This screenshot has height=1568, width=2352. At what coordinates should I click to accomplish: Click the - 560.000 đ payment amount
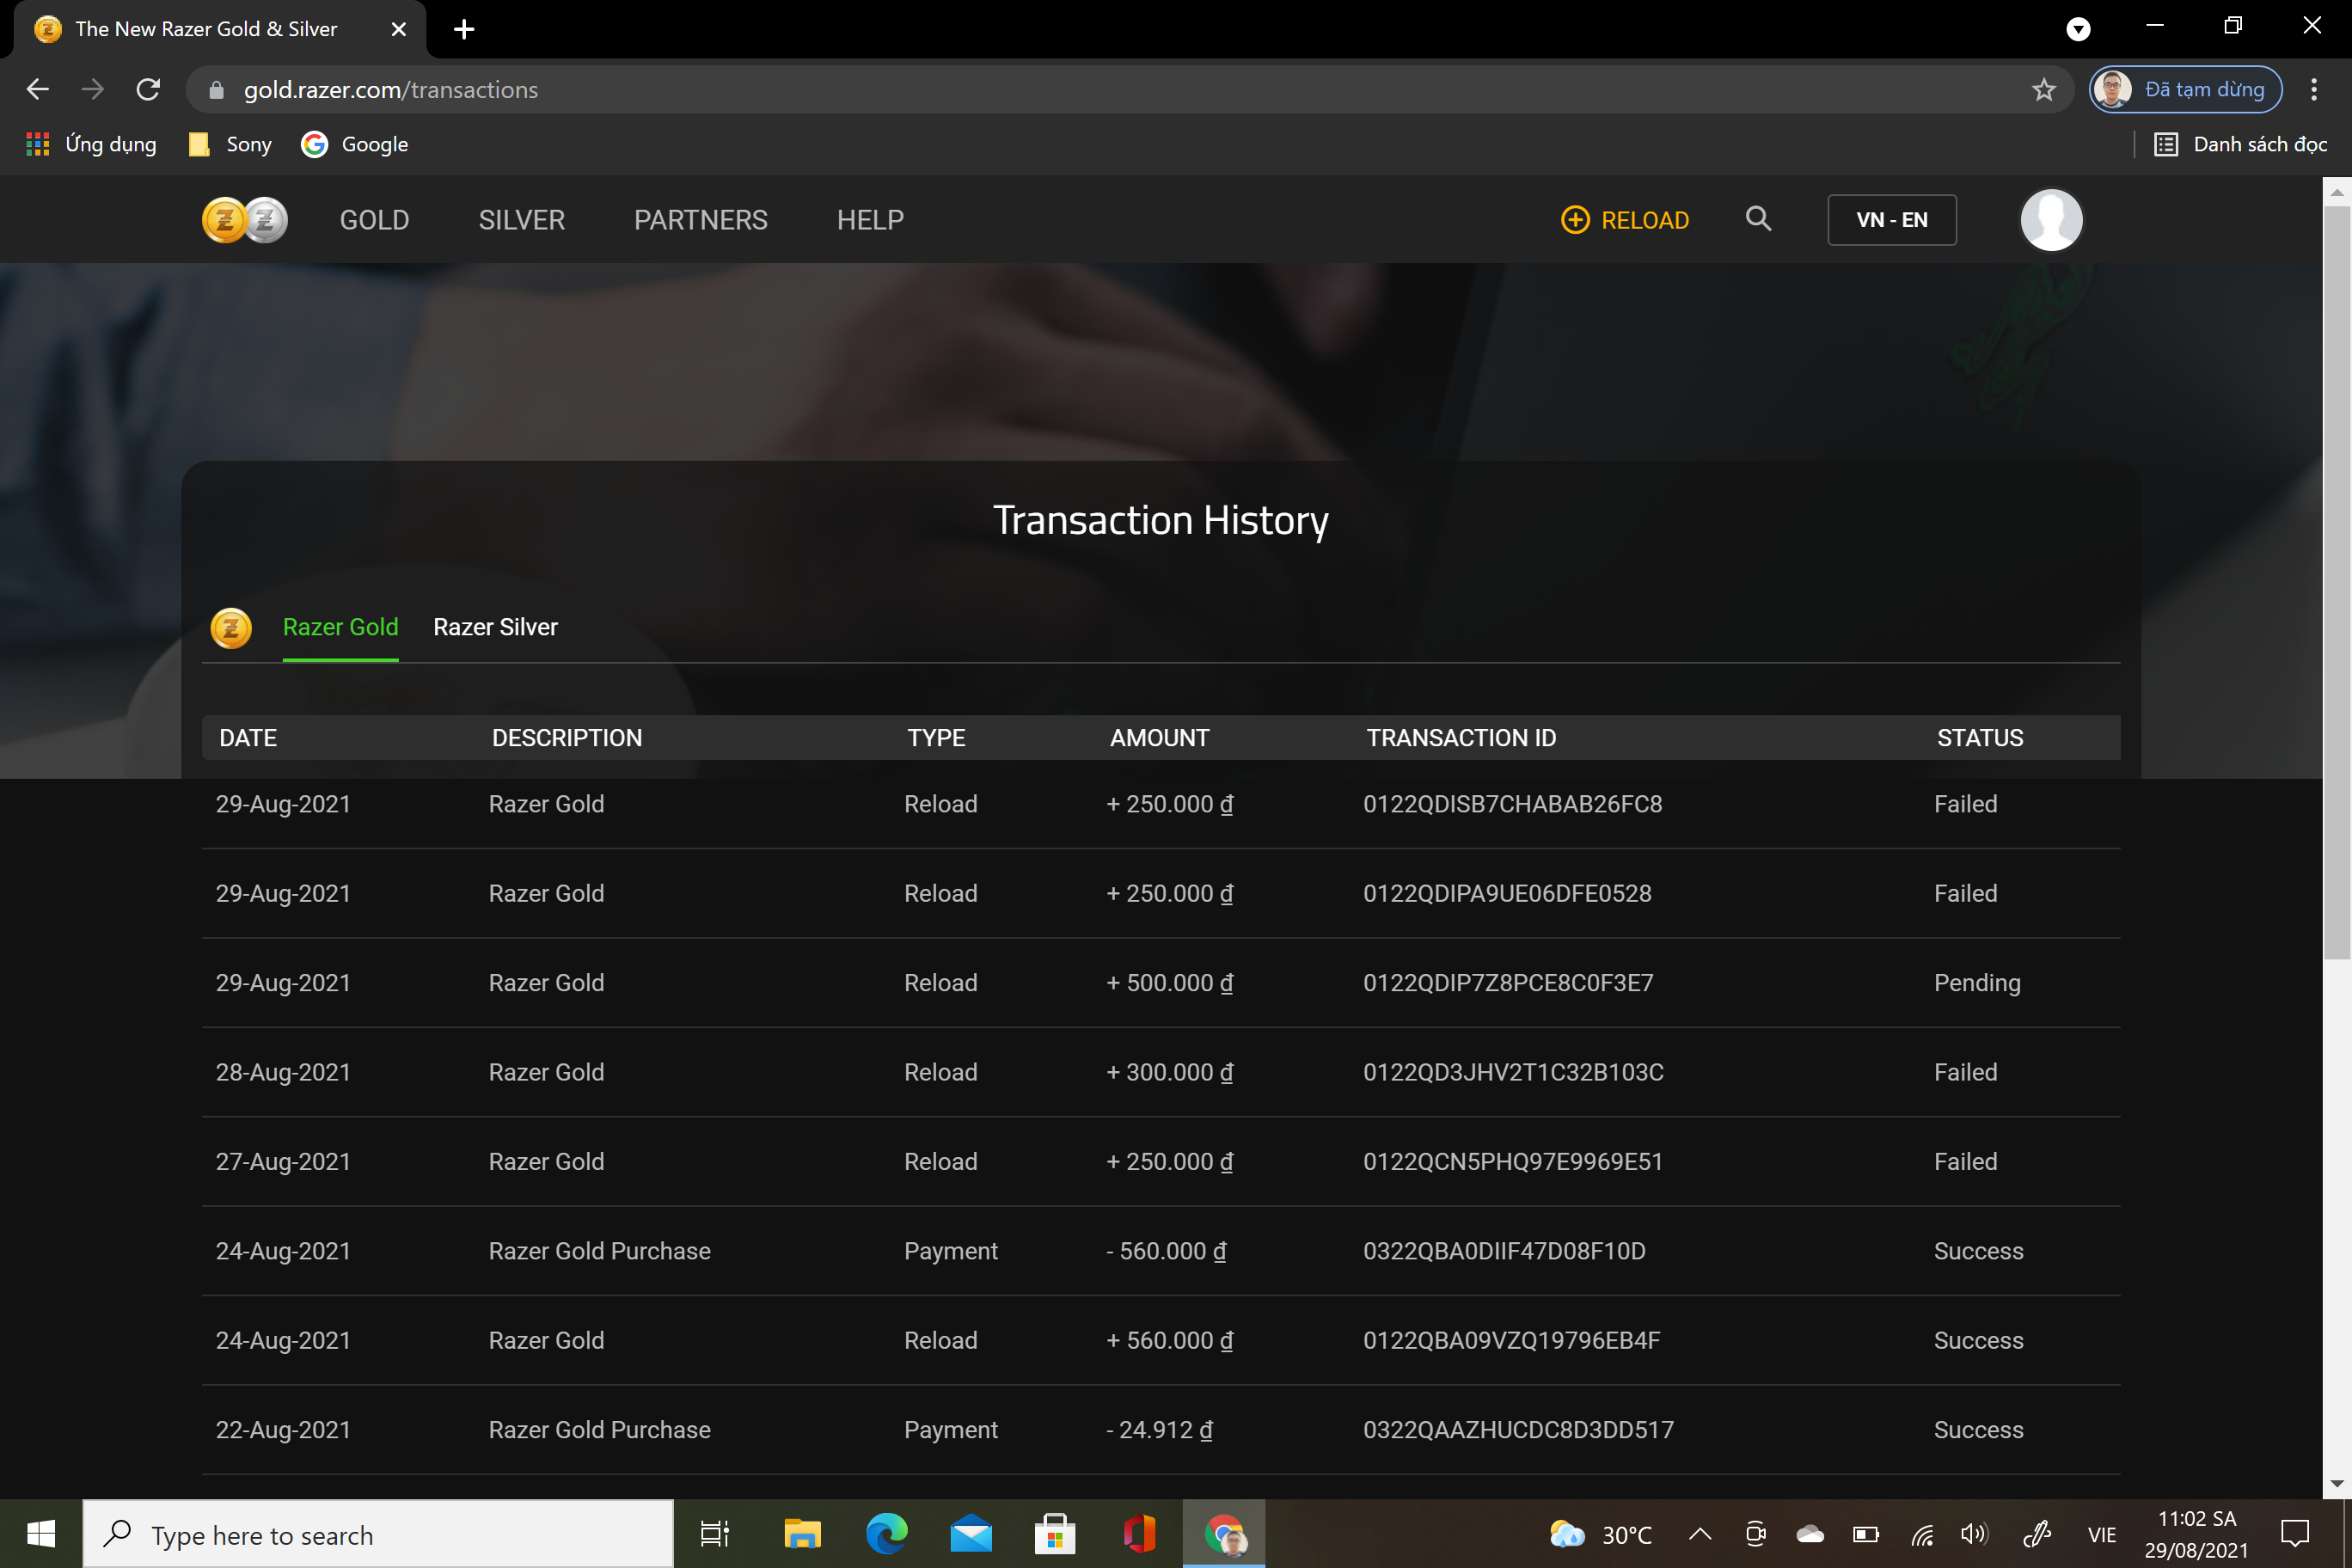(1166, 1251)
